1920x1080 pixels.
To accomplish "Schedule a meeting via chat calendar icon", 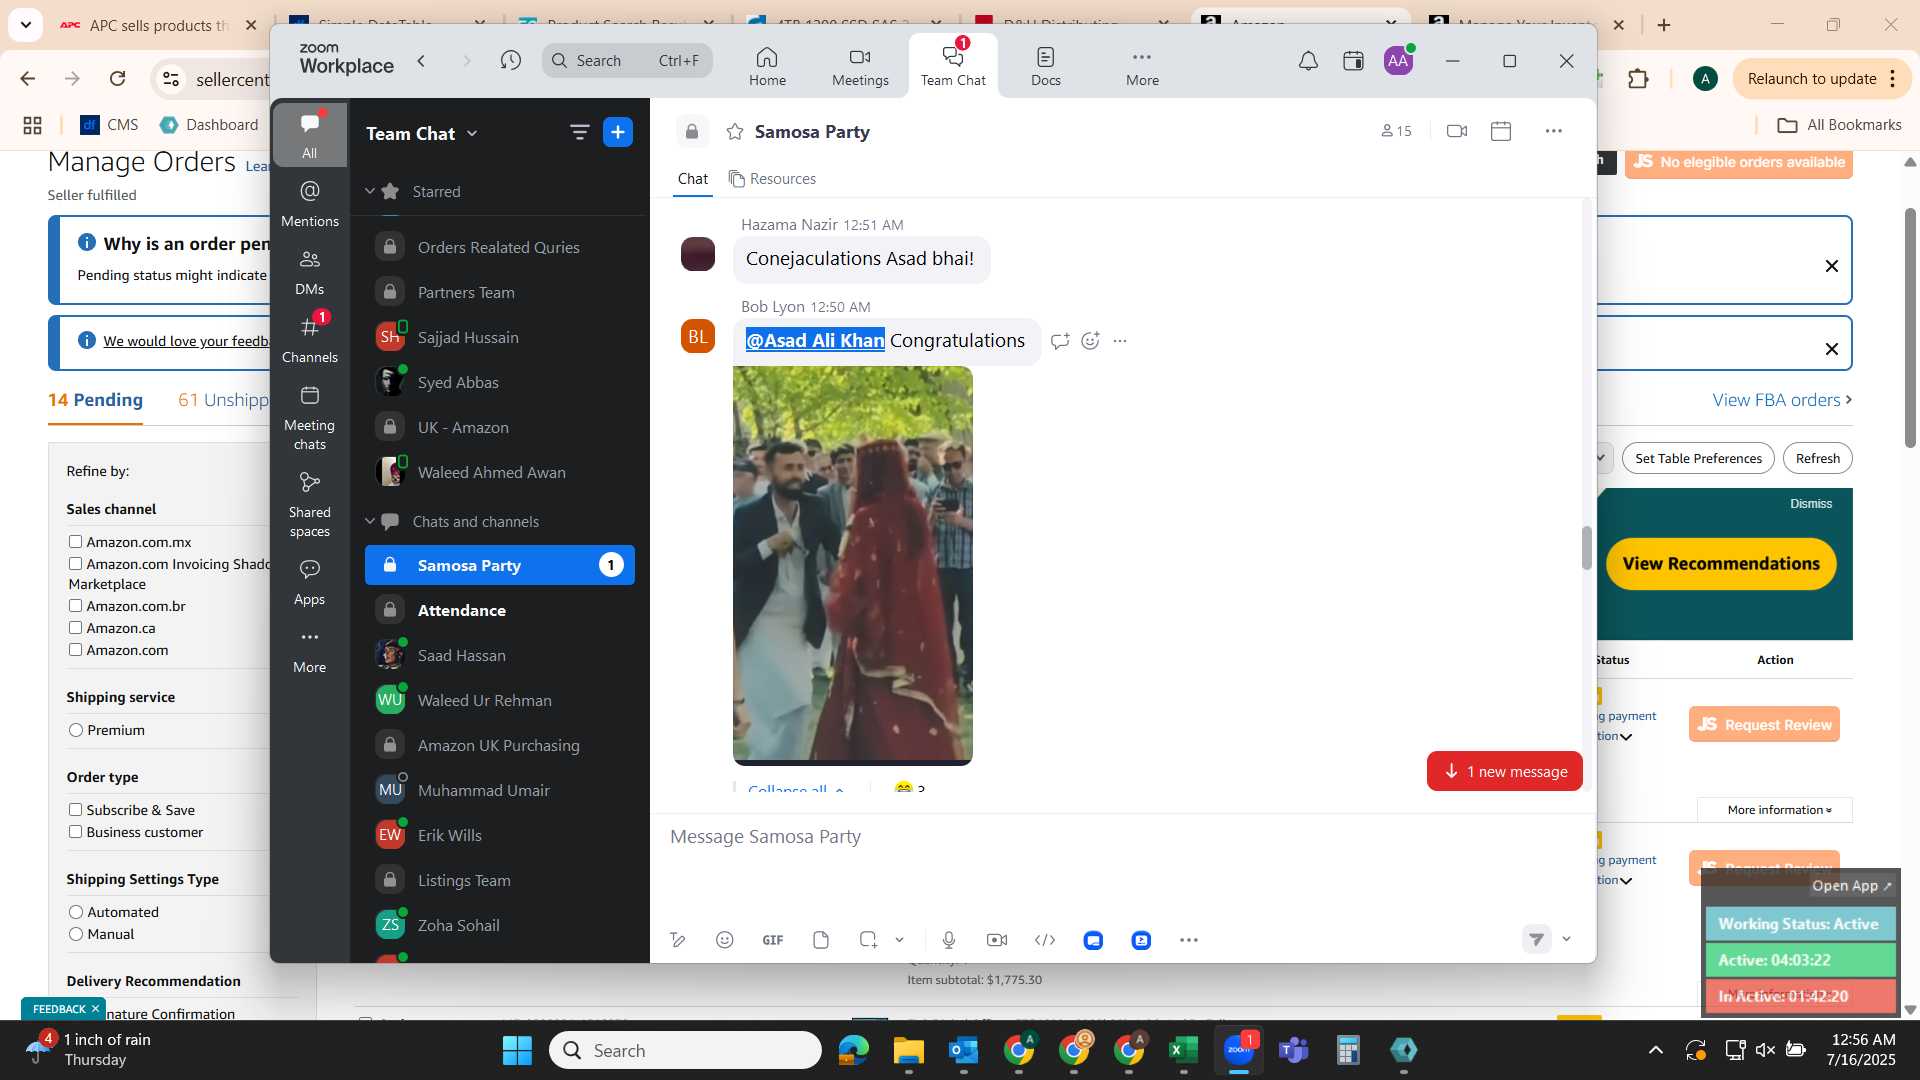I will coord(1501,131).
